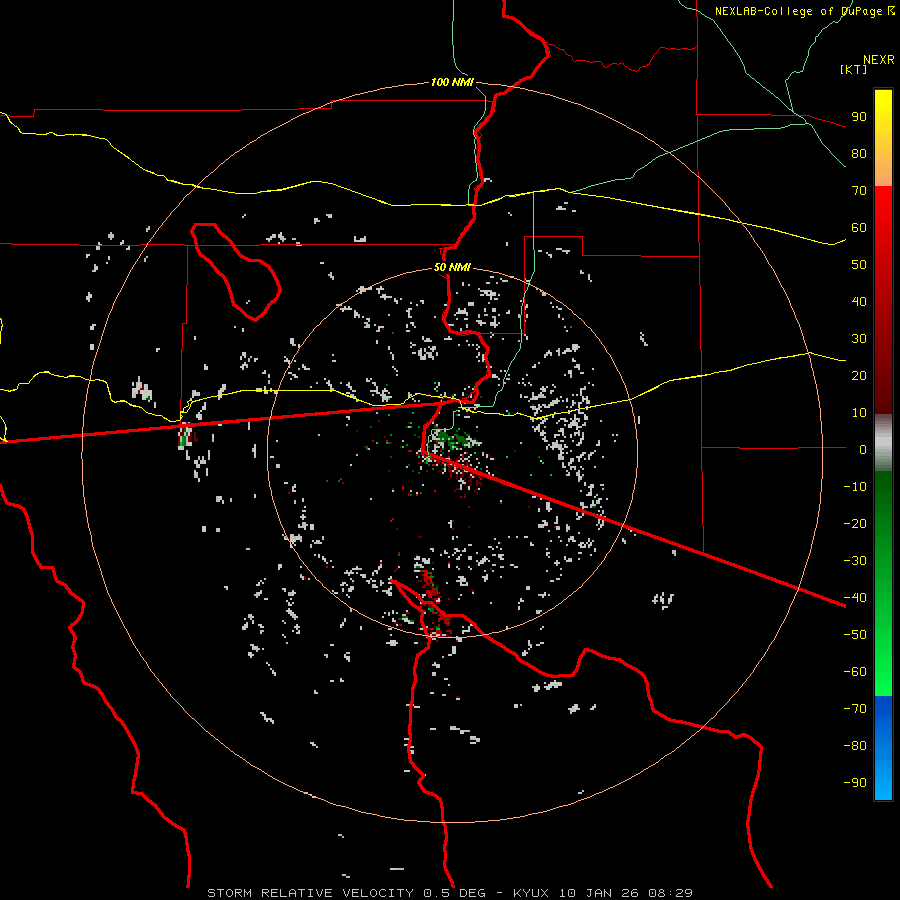Select the 30 knot scale label
900x900 pixels.
click(x=859, y=339)
